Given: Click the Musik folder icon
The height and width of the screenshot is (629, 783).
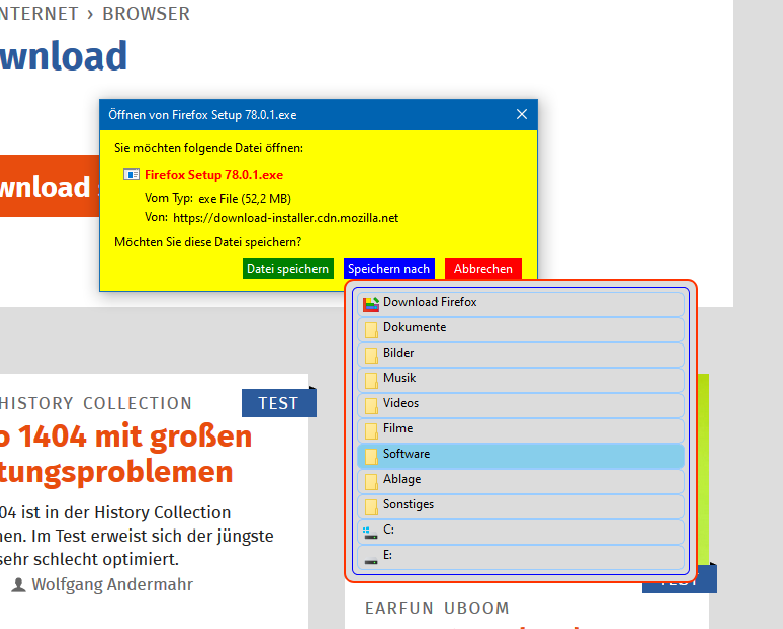Looking at the screenshot, I should point(371,380).
